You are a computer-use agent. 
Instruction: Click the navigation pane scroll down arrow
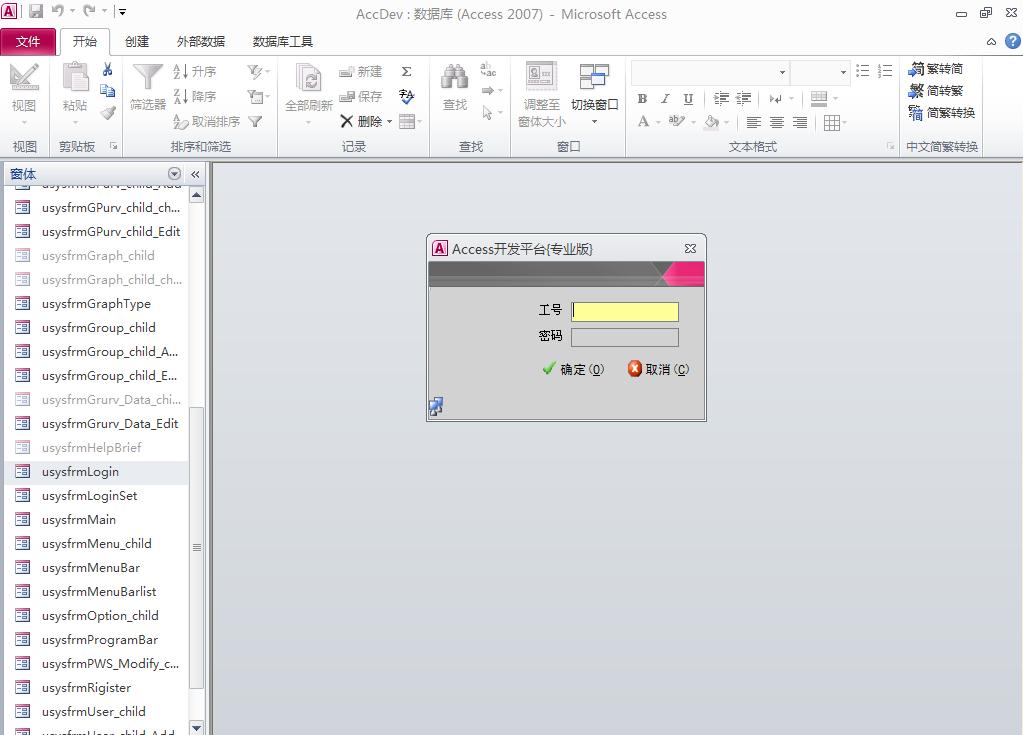point(196,727)
